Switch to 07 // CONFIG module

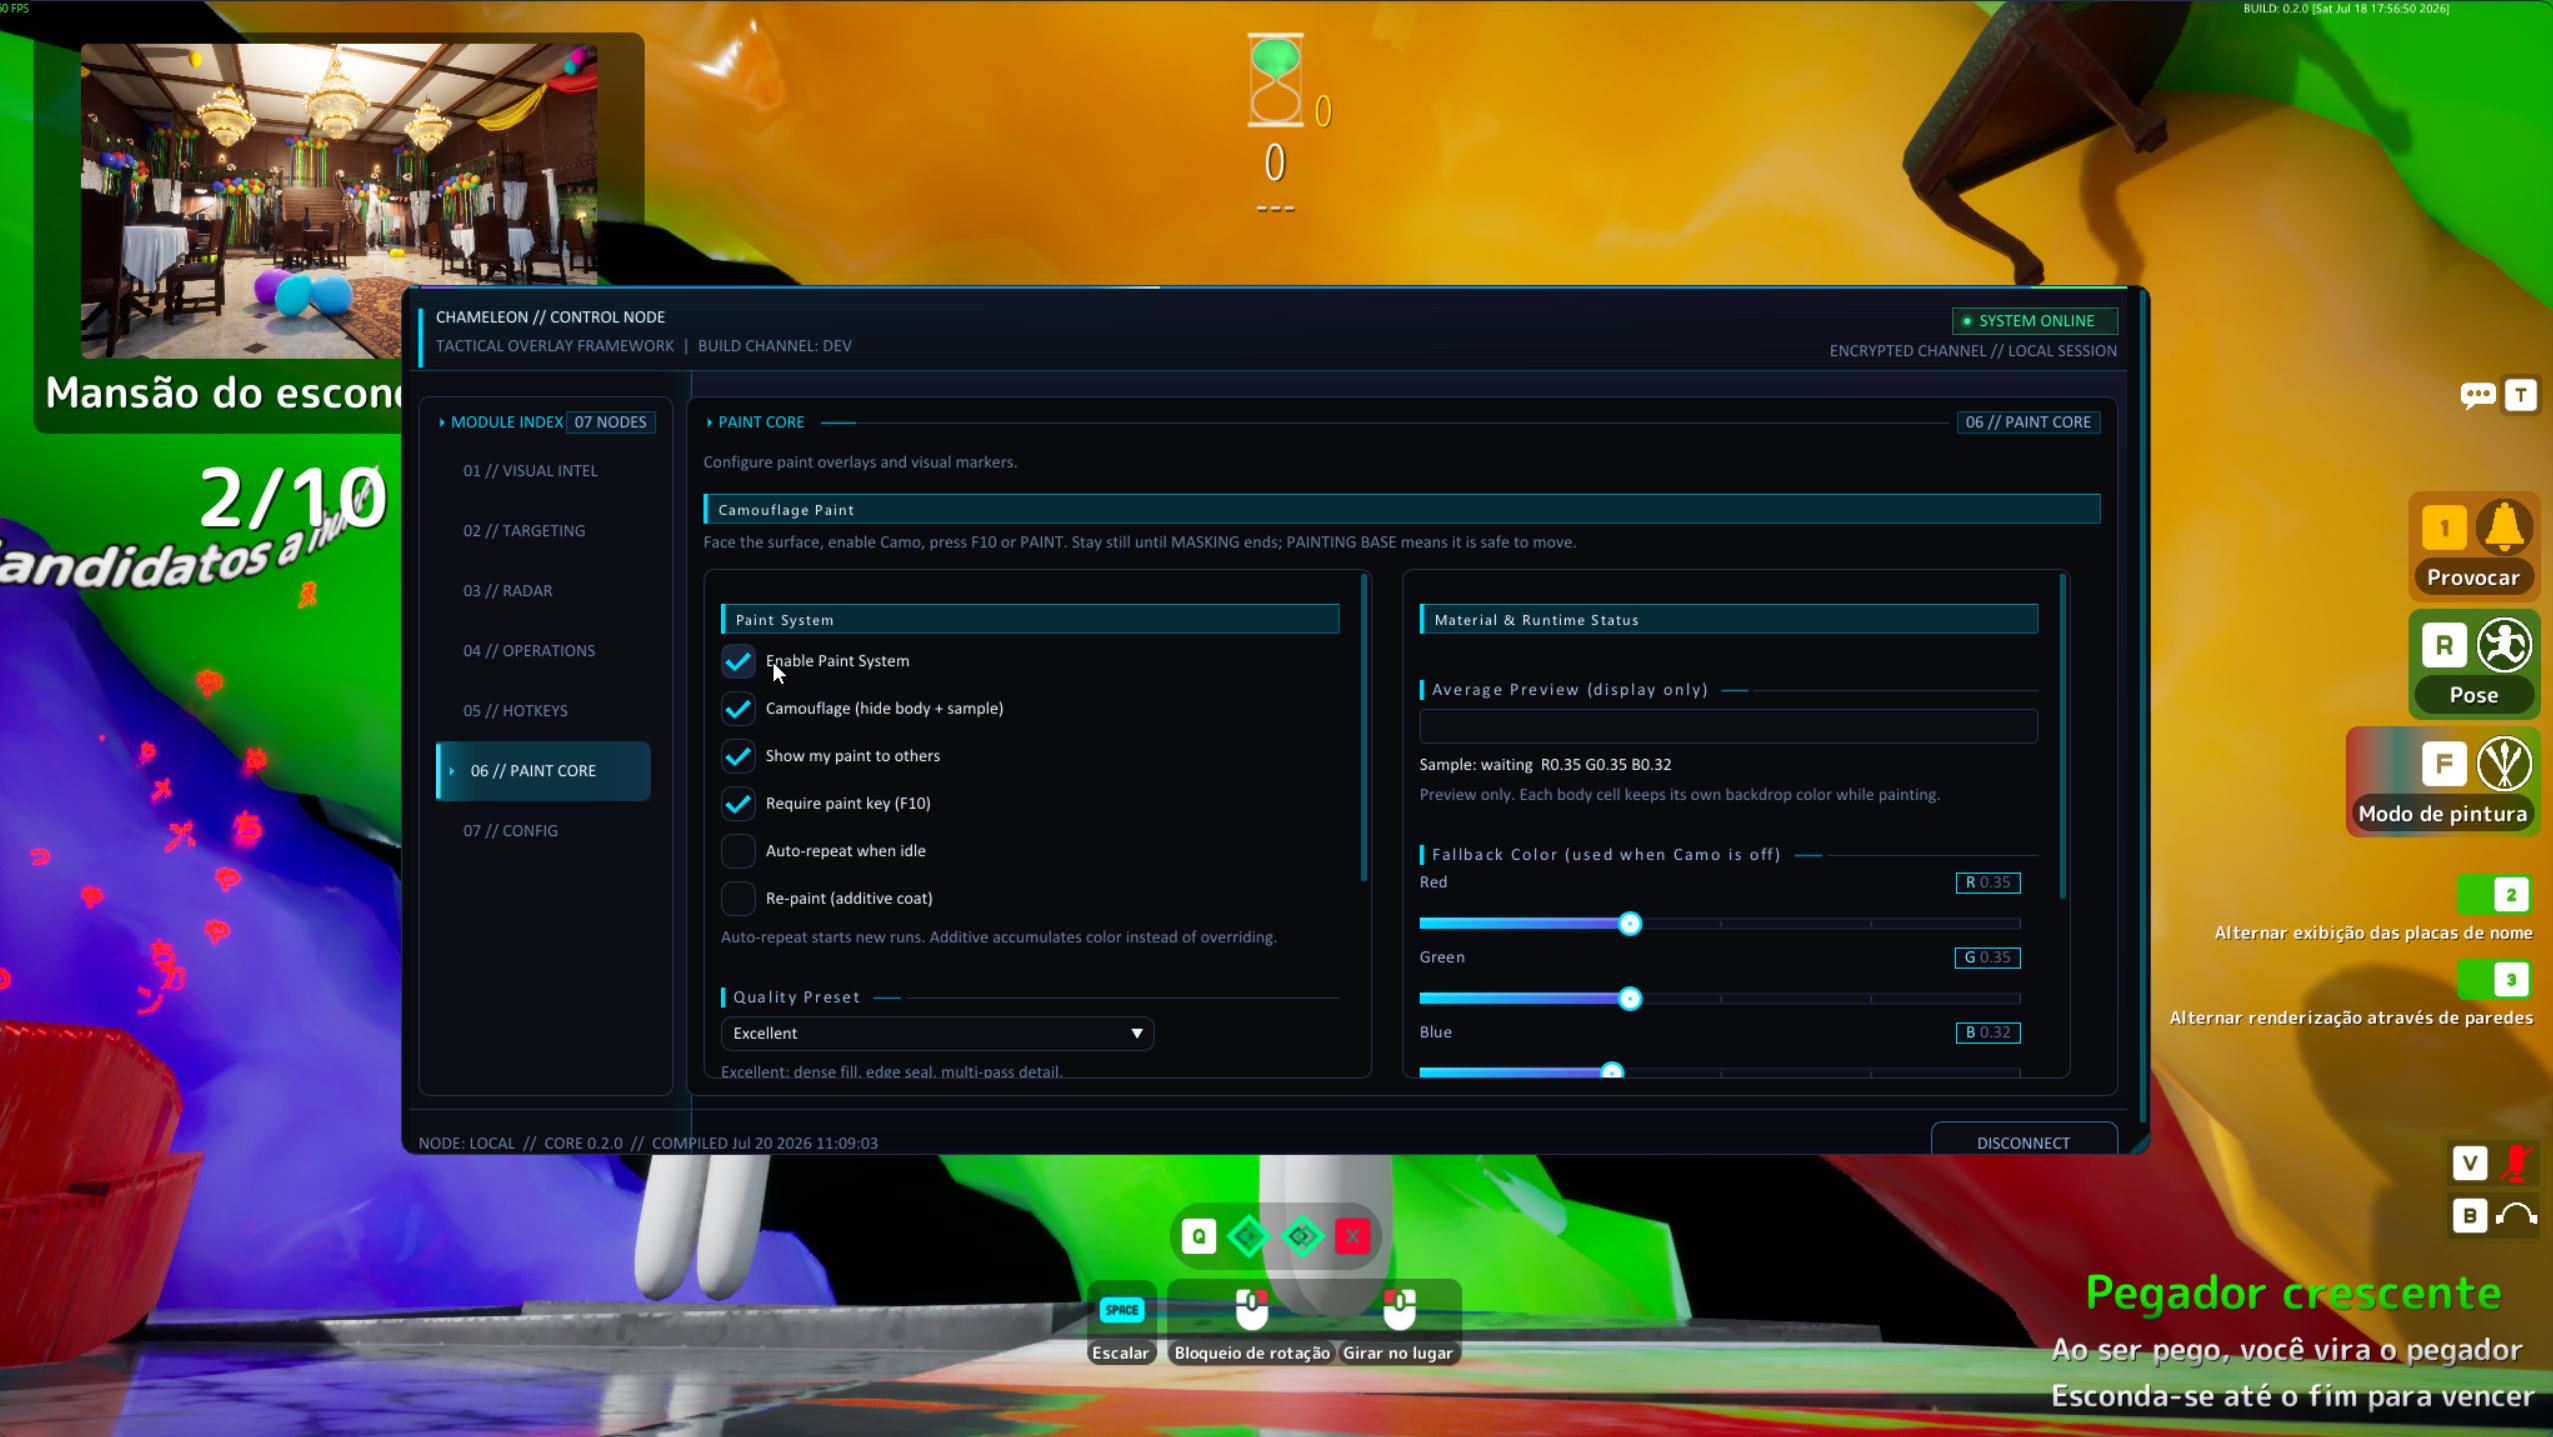510,831
